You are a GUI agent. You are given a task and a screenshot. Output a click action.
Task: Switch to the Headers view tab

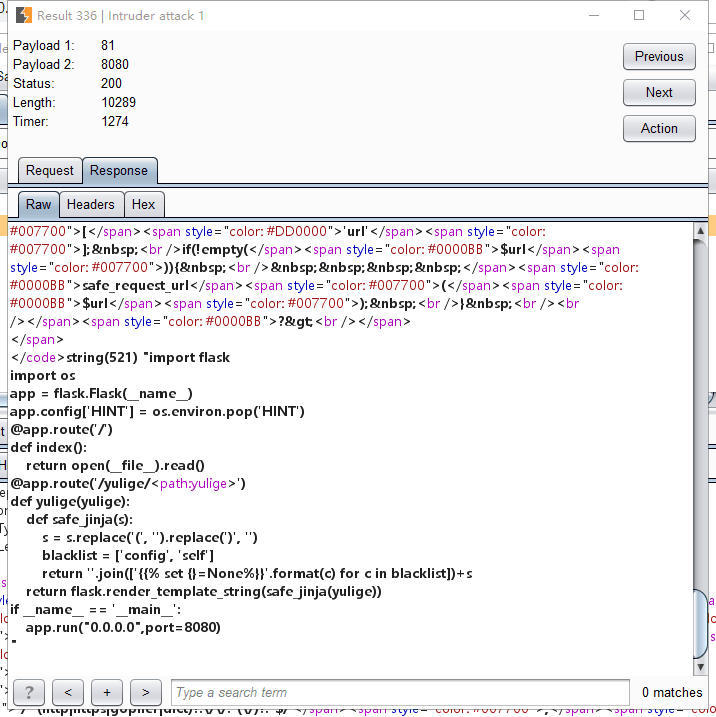[90, 204]
